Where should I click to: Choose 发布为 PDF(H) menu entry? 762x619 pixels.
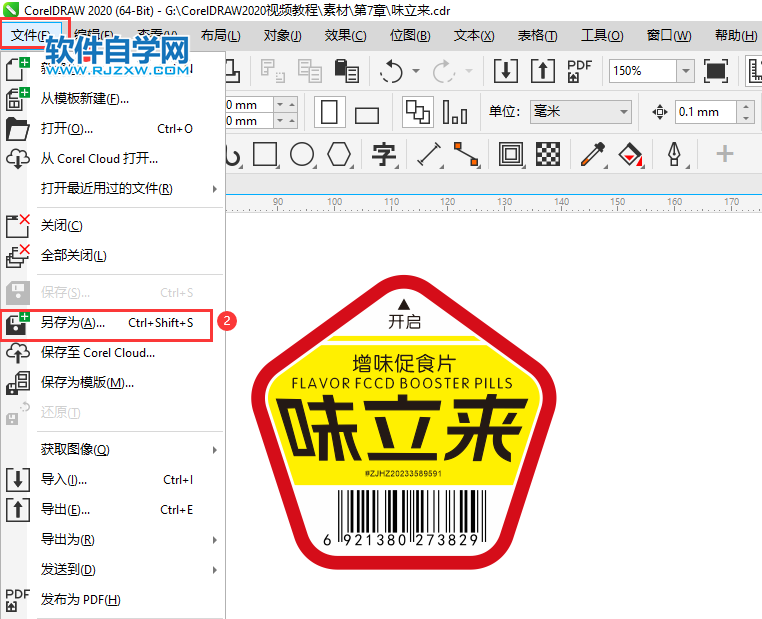point(113,600)
